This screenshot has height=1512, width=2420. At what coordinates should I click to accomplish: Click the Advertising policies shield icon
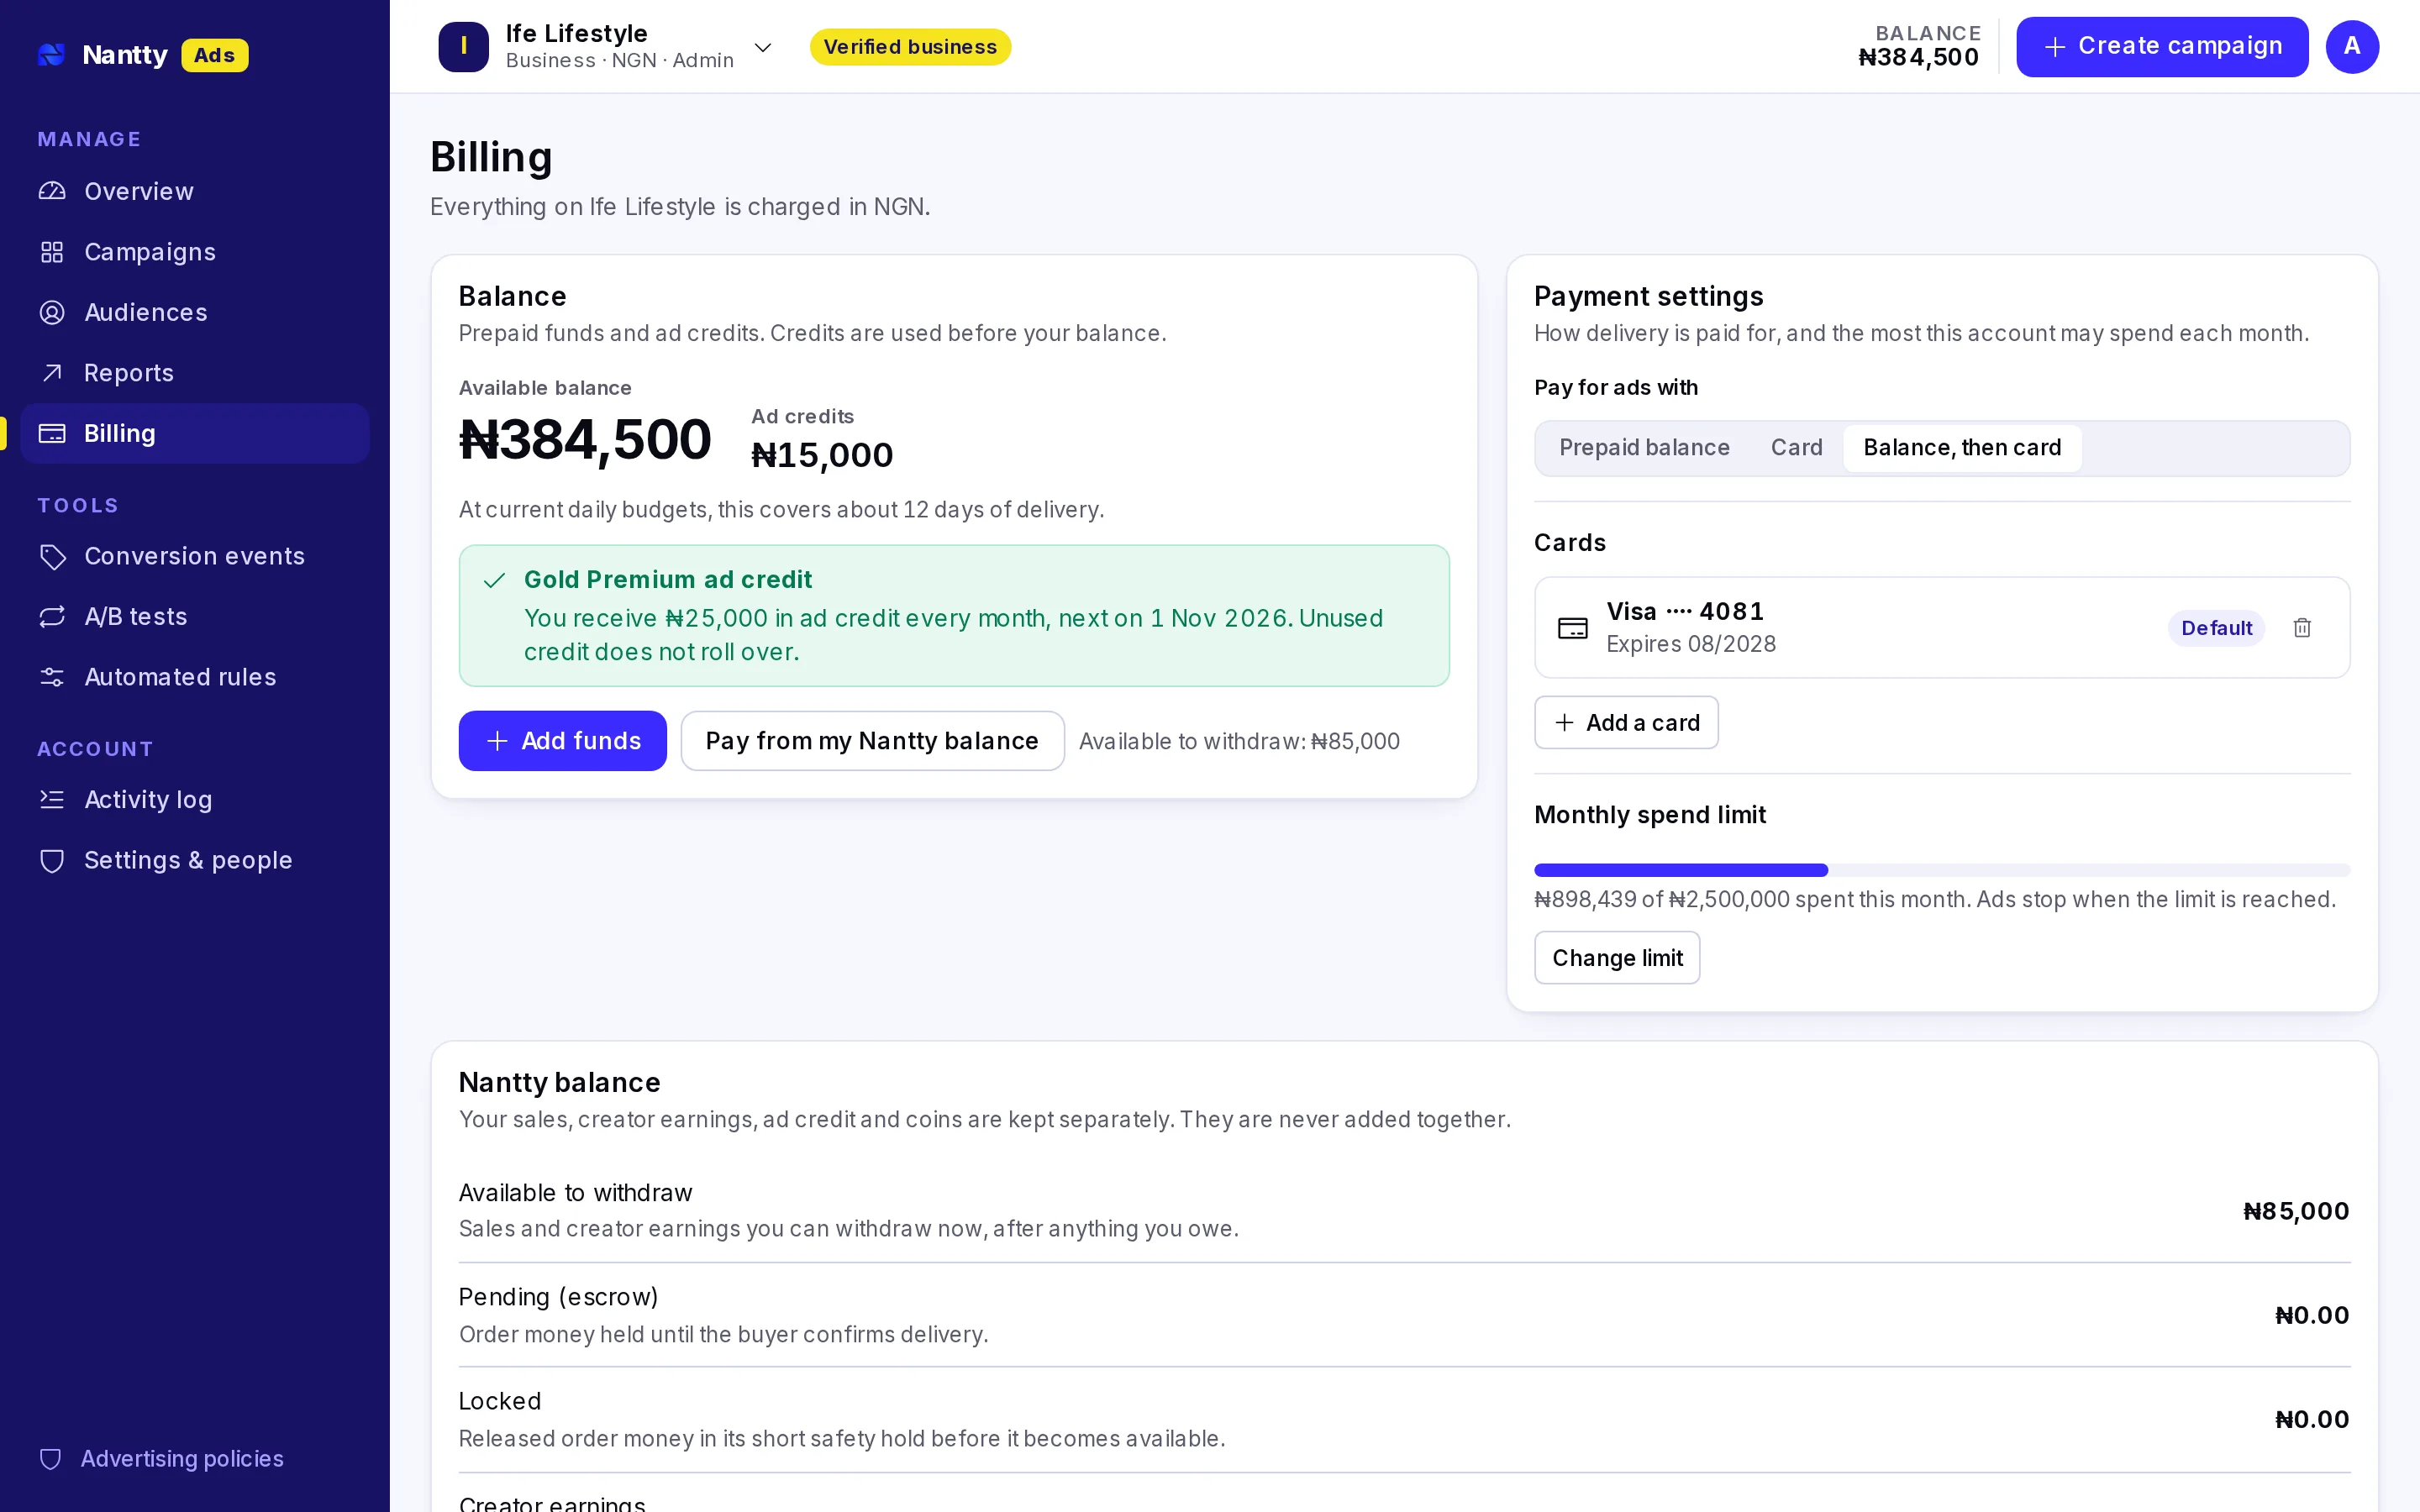[50, 1459]
